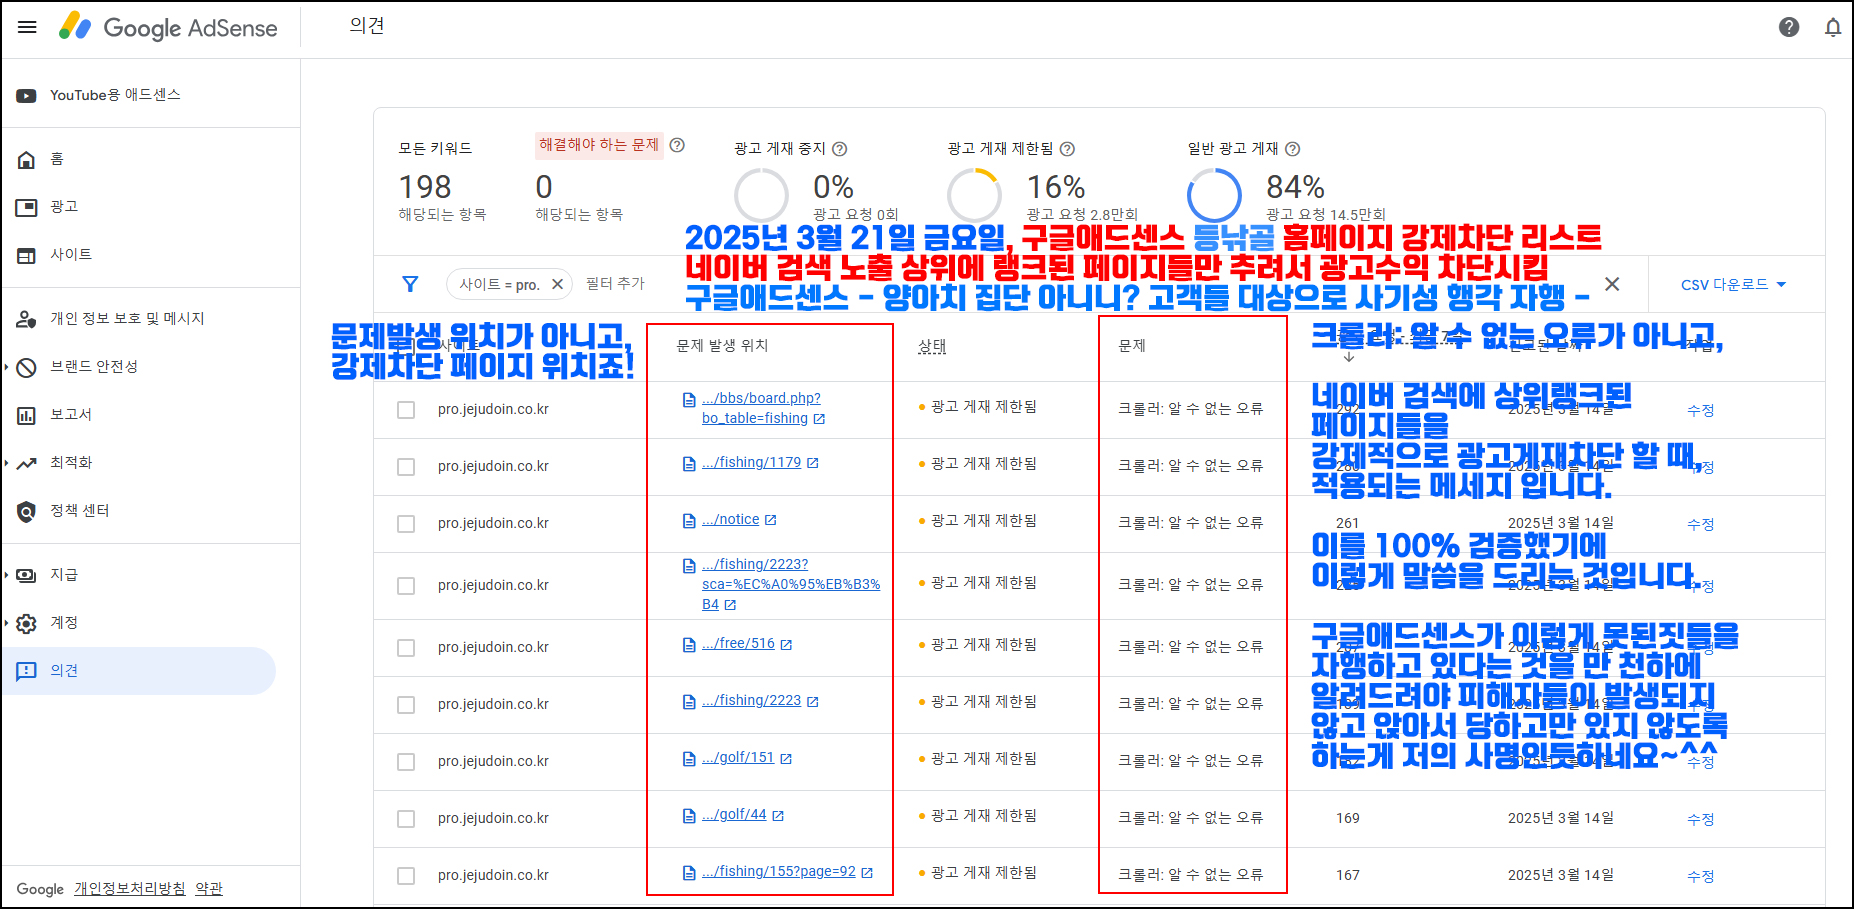
Task: Click the 일반 광고 게재 84% circle
Action: 1214,195
